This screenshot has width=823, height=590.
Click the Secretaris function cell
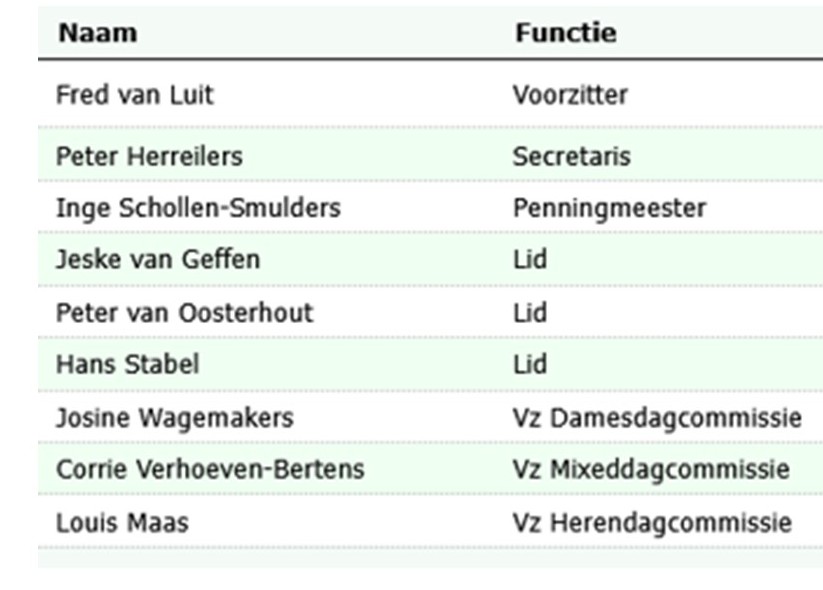point(571,157)
